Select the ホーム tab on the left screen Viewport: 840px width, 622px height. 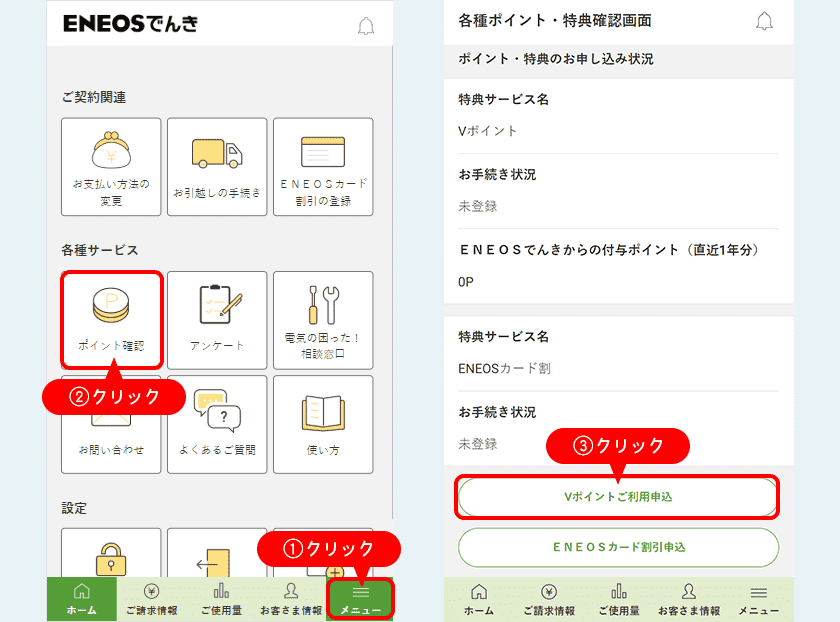(81, 599)
